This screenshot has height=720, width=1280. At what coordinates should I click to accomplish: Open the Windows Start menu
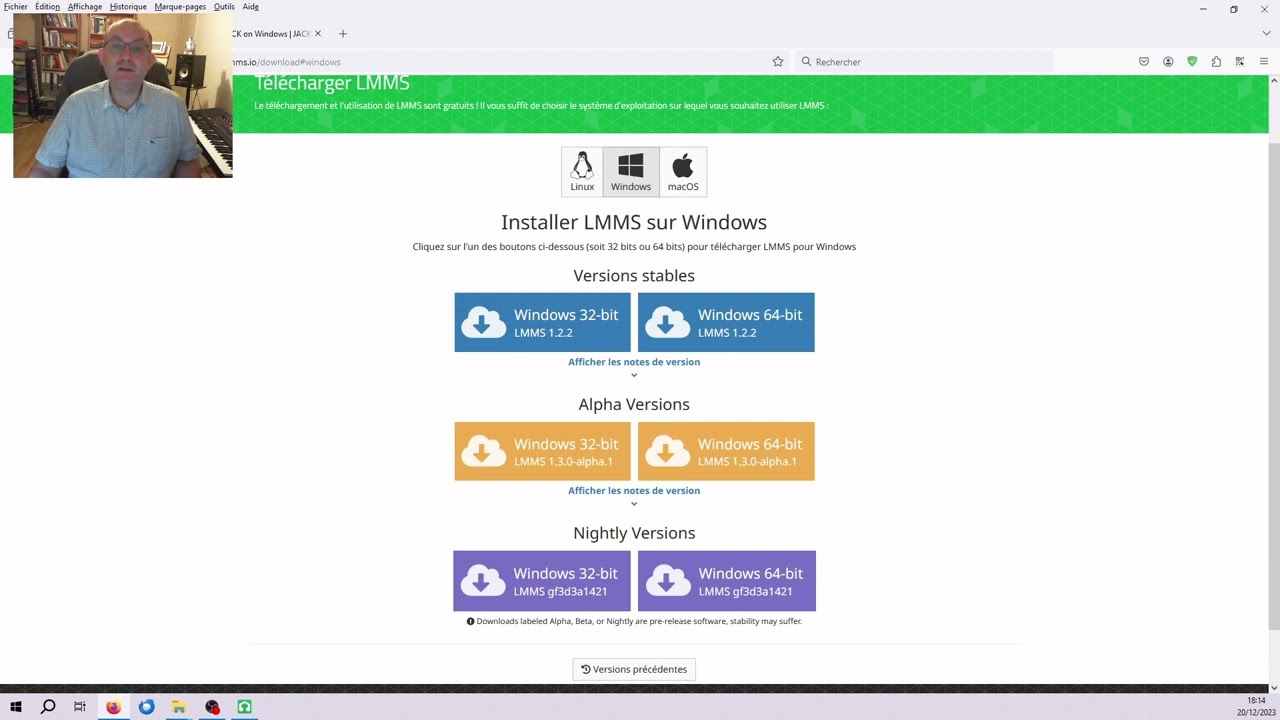(x=16, y=707)
